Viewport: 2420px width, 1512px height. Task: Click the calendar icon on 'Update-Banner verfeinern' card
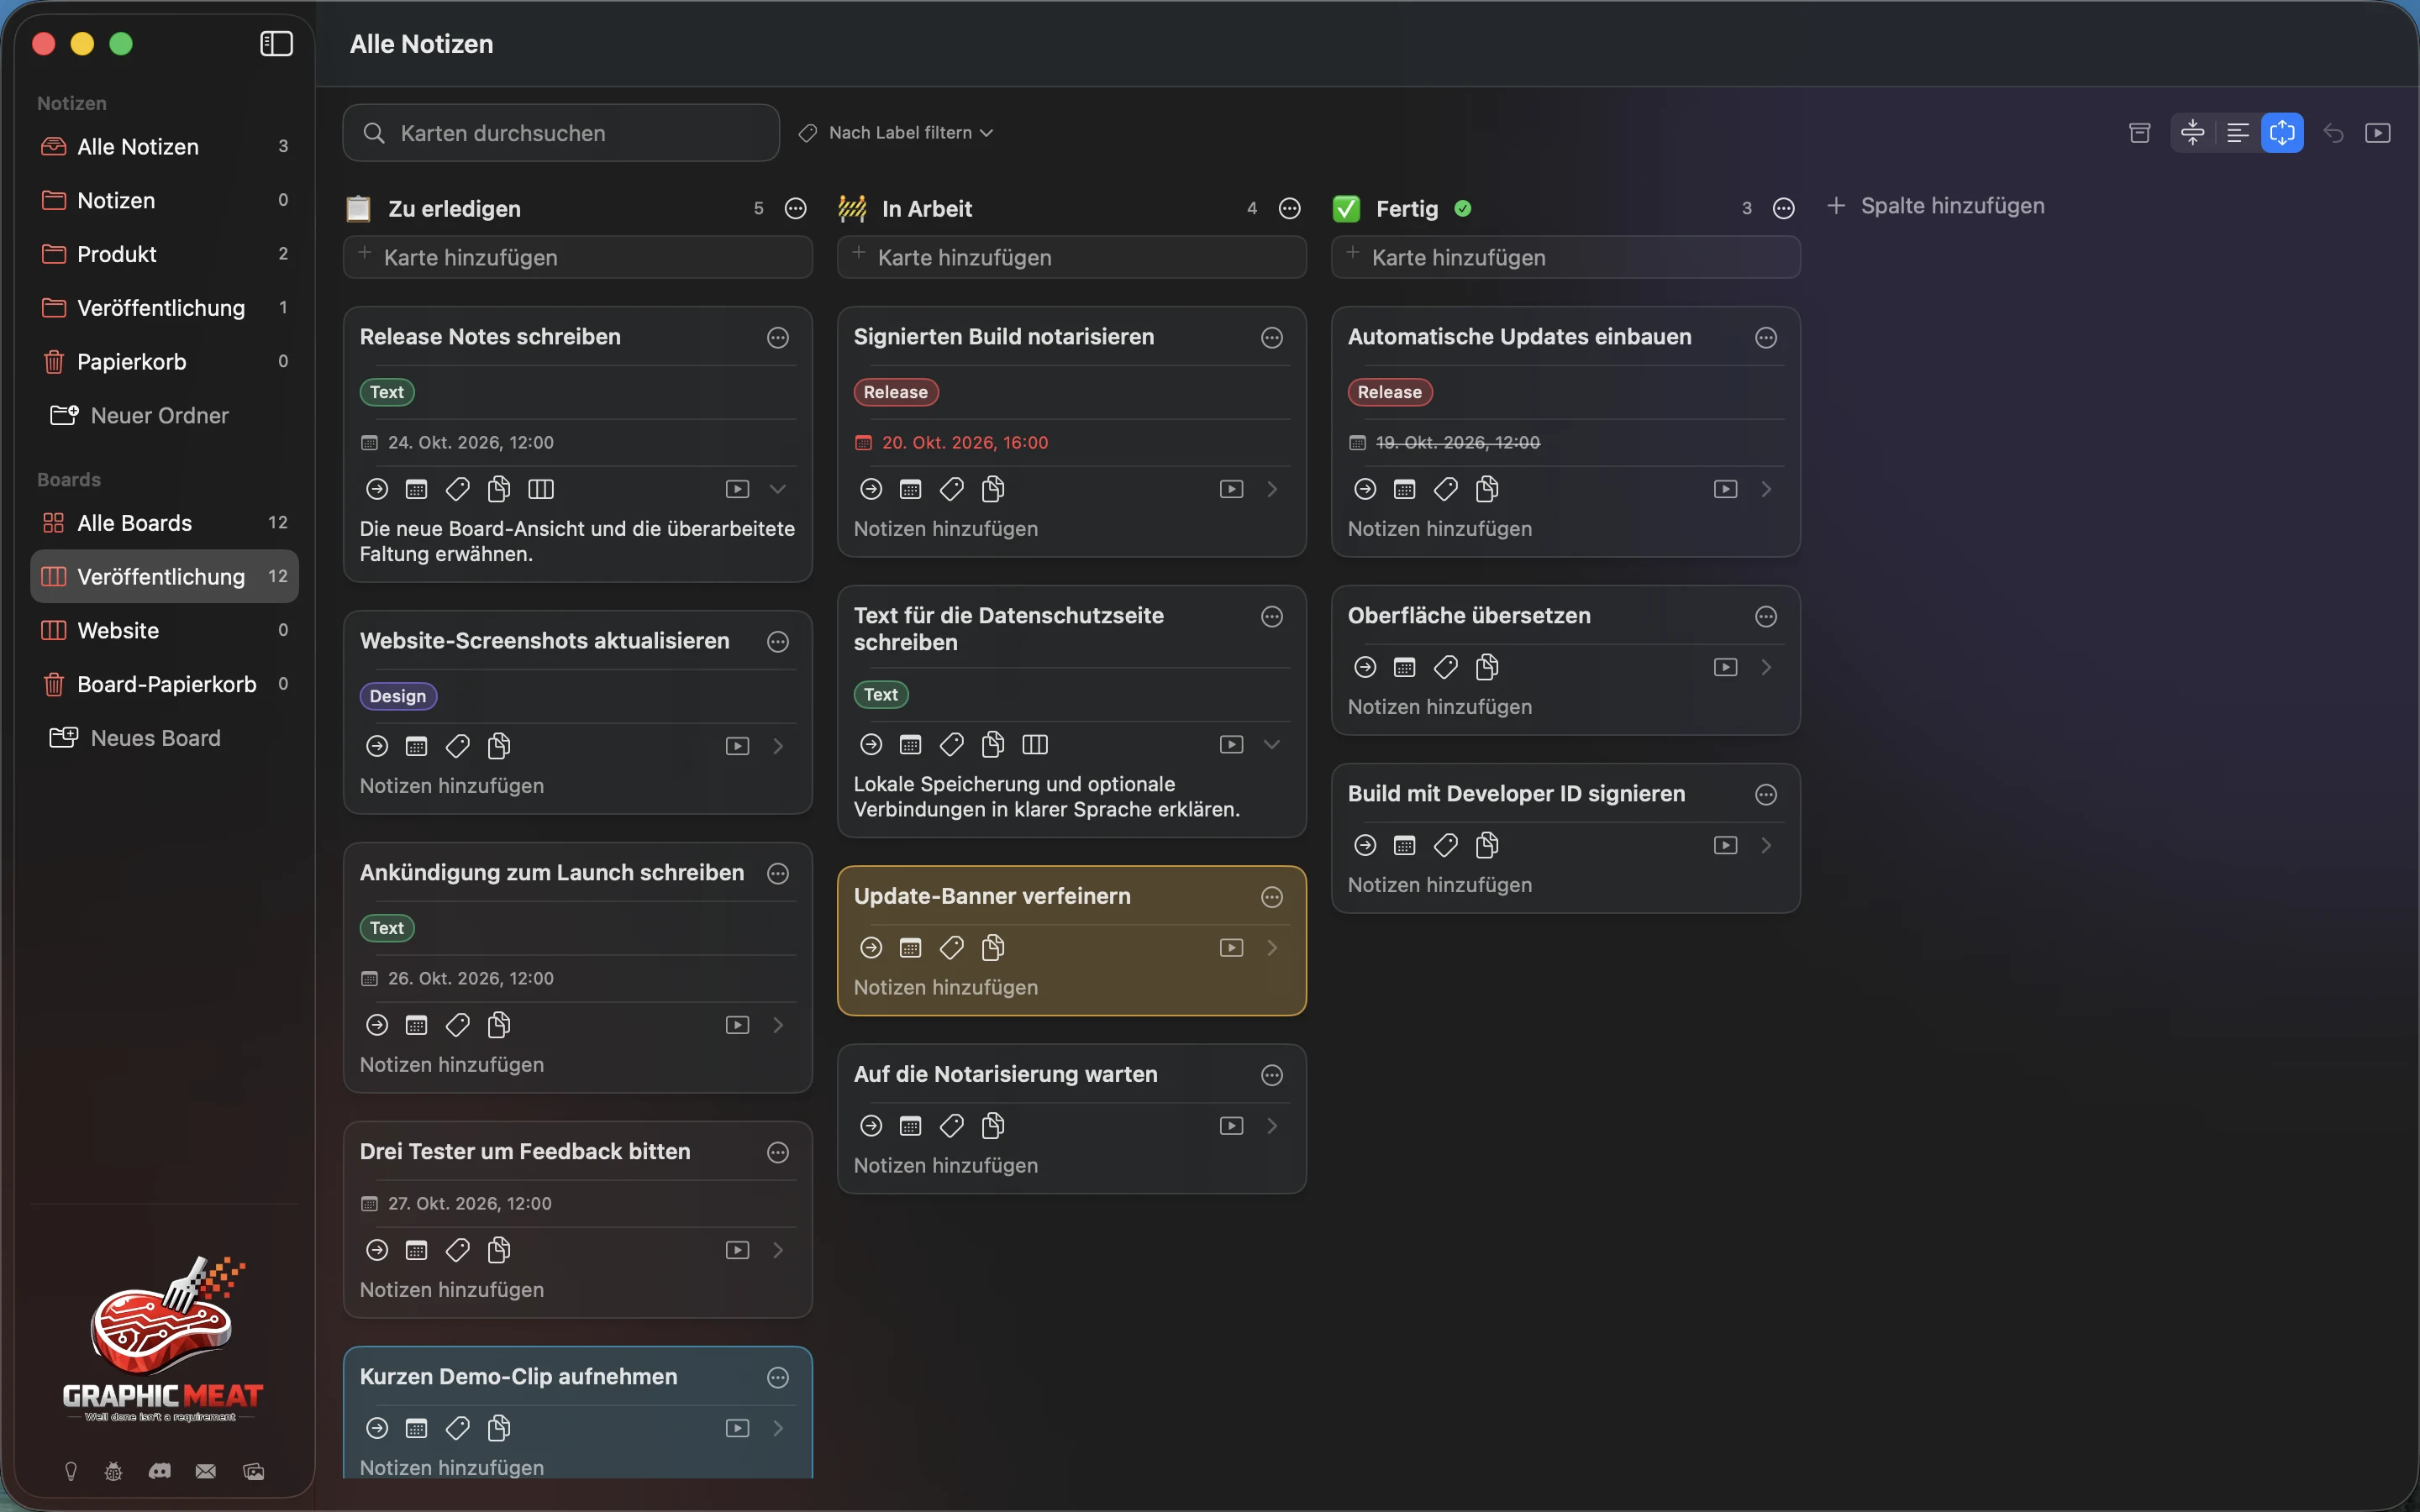[x=910, y=948]
